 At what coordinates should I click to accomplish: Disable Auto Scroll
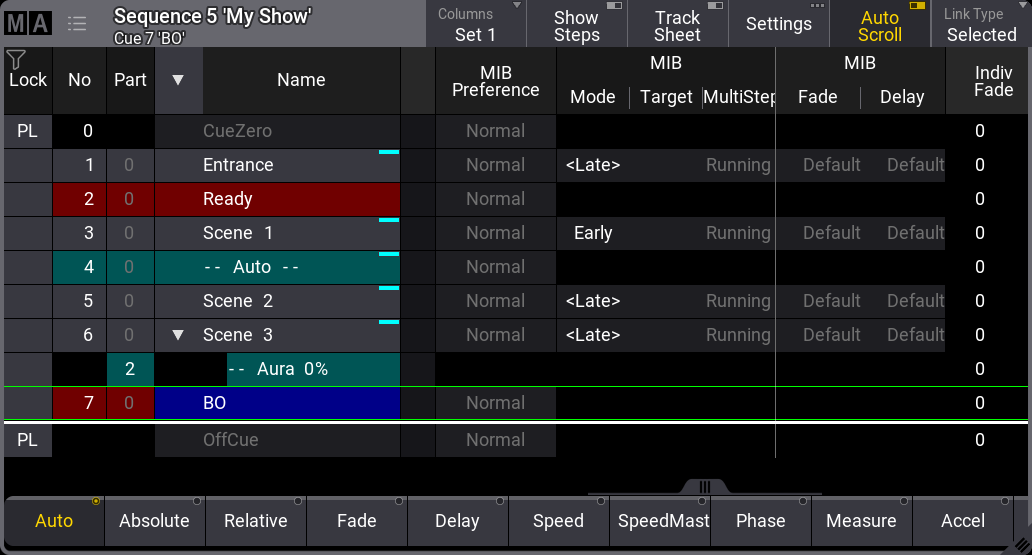[879, 25]
